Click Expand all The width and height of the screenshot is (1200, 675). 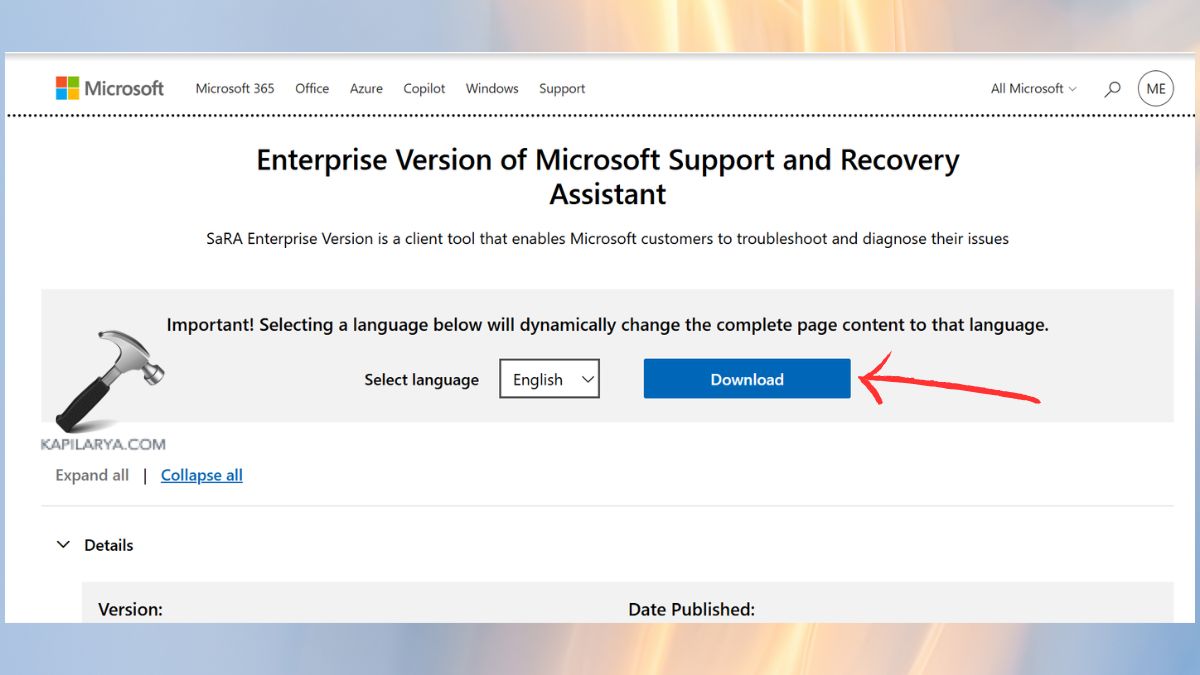[92, 475]
